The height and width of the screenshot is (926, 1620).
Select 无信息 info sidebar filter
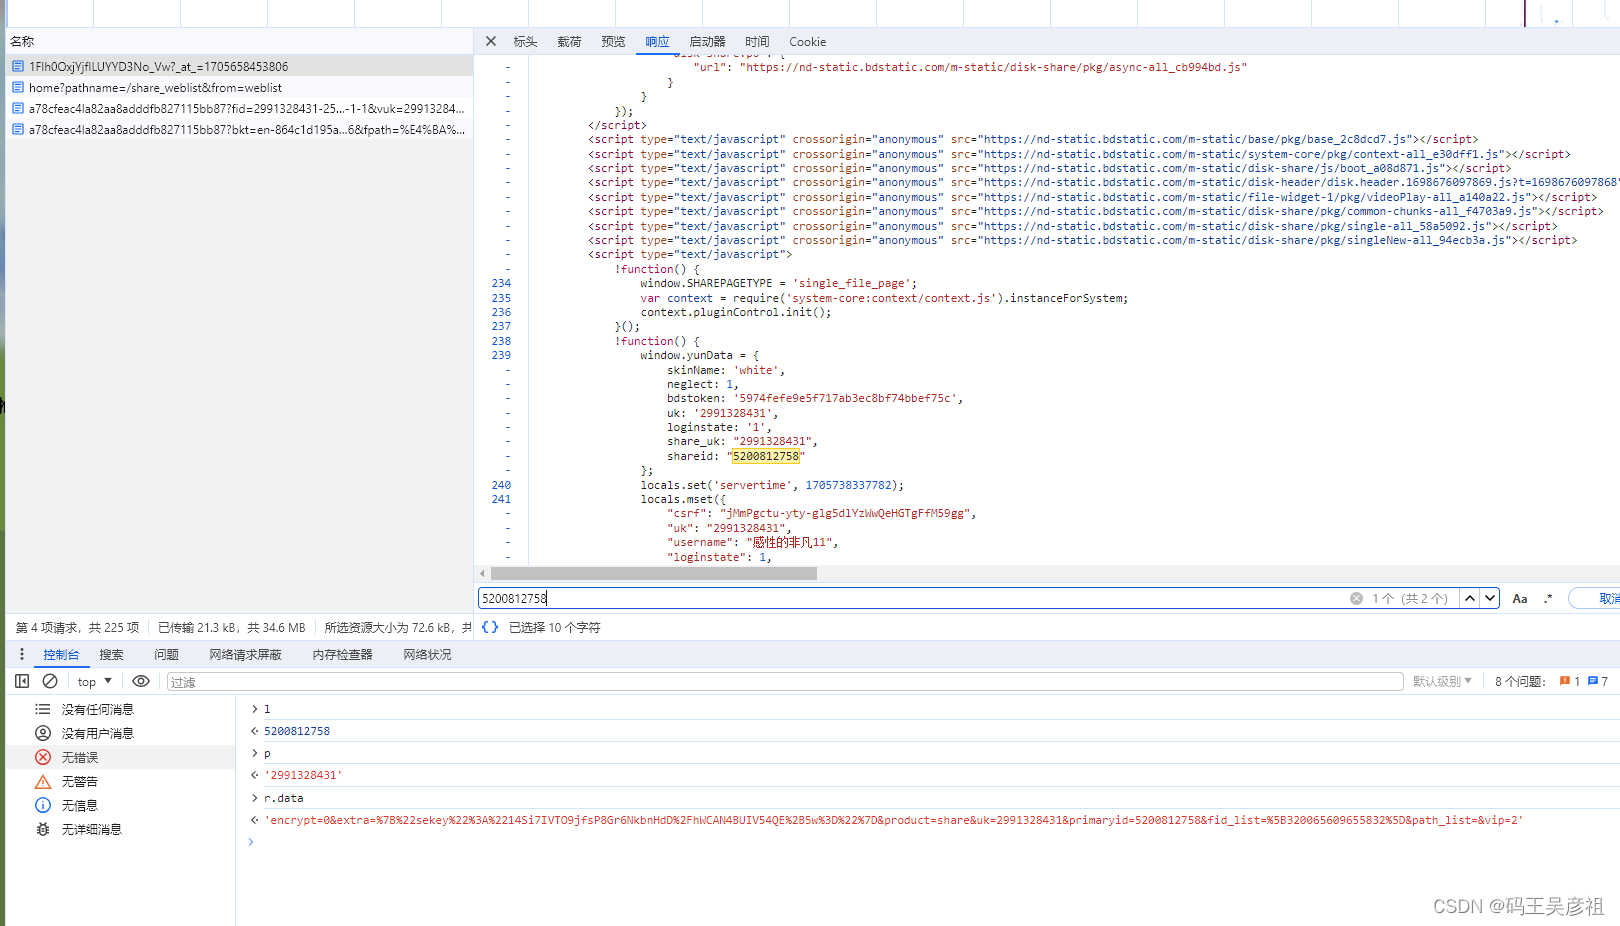coord(120,805)
